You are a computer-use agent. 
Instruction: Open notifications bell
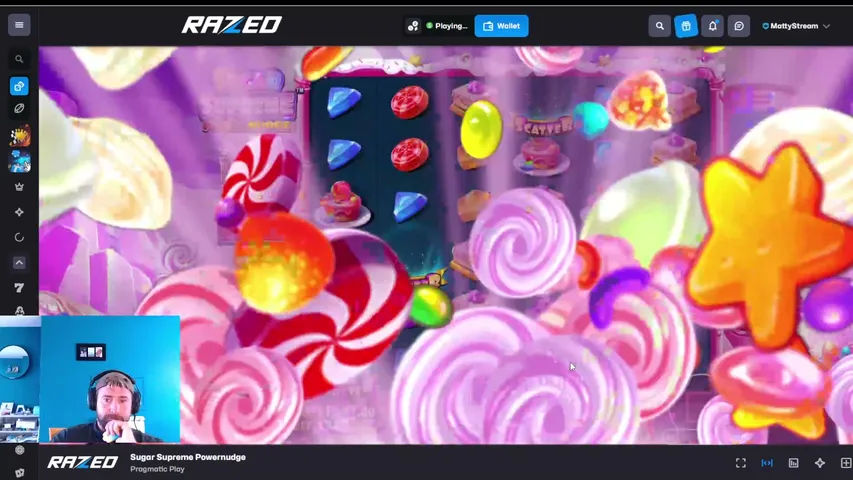click(x=712, y=26)
